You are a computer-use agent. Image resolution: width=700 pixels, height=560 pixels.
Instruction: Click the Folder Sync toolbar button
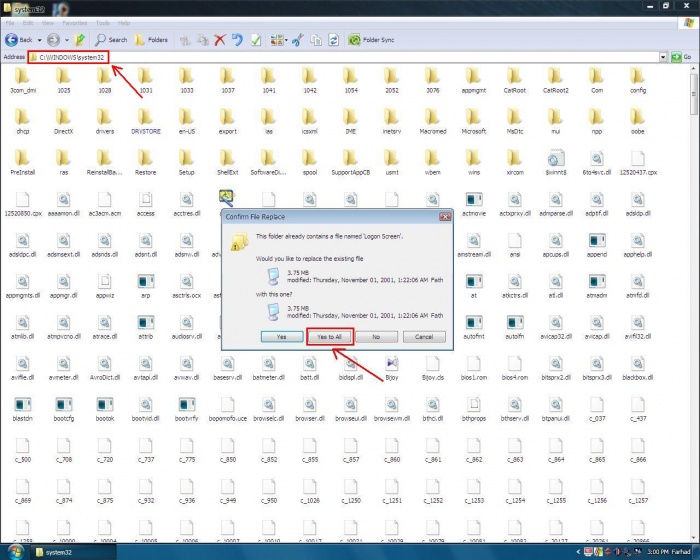371,40
